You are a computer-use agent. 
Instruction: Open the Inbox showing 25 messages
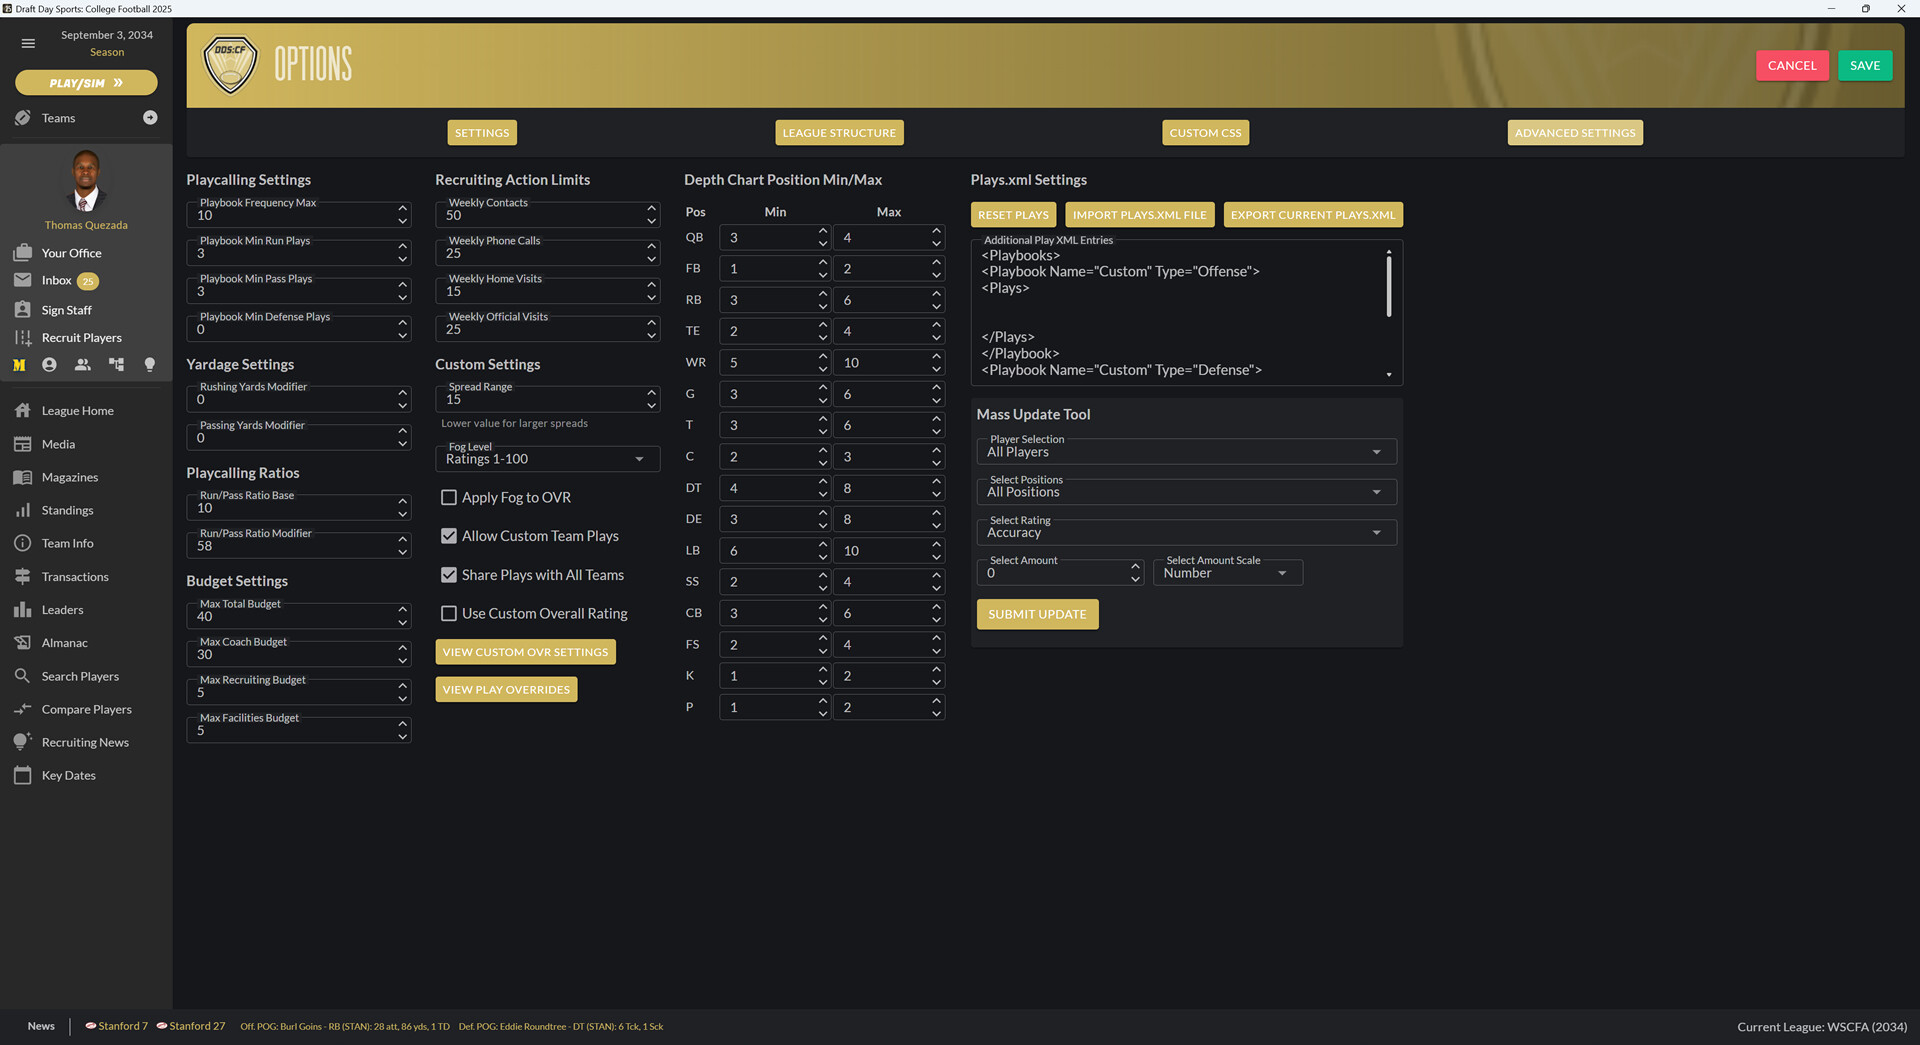point(56,280)
